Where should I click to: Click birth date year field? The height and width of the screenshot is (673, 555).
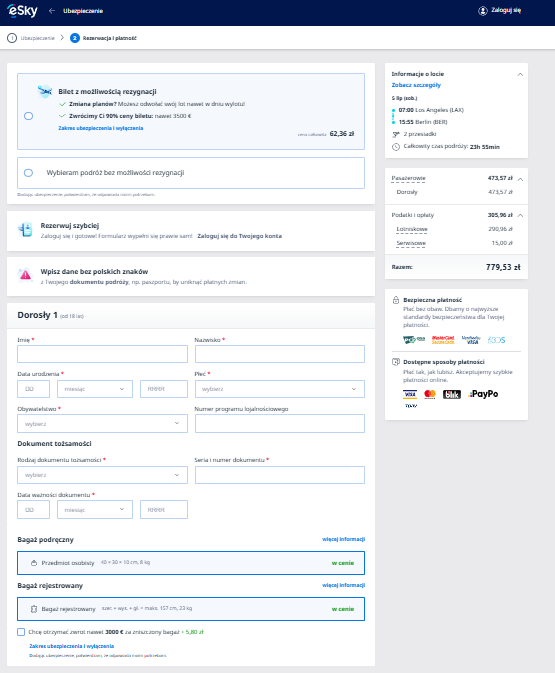[x=164, y=389]
